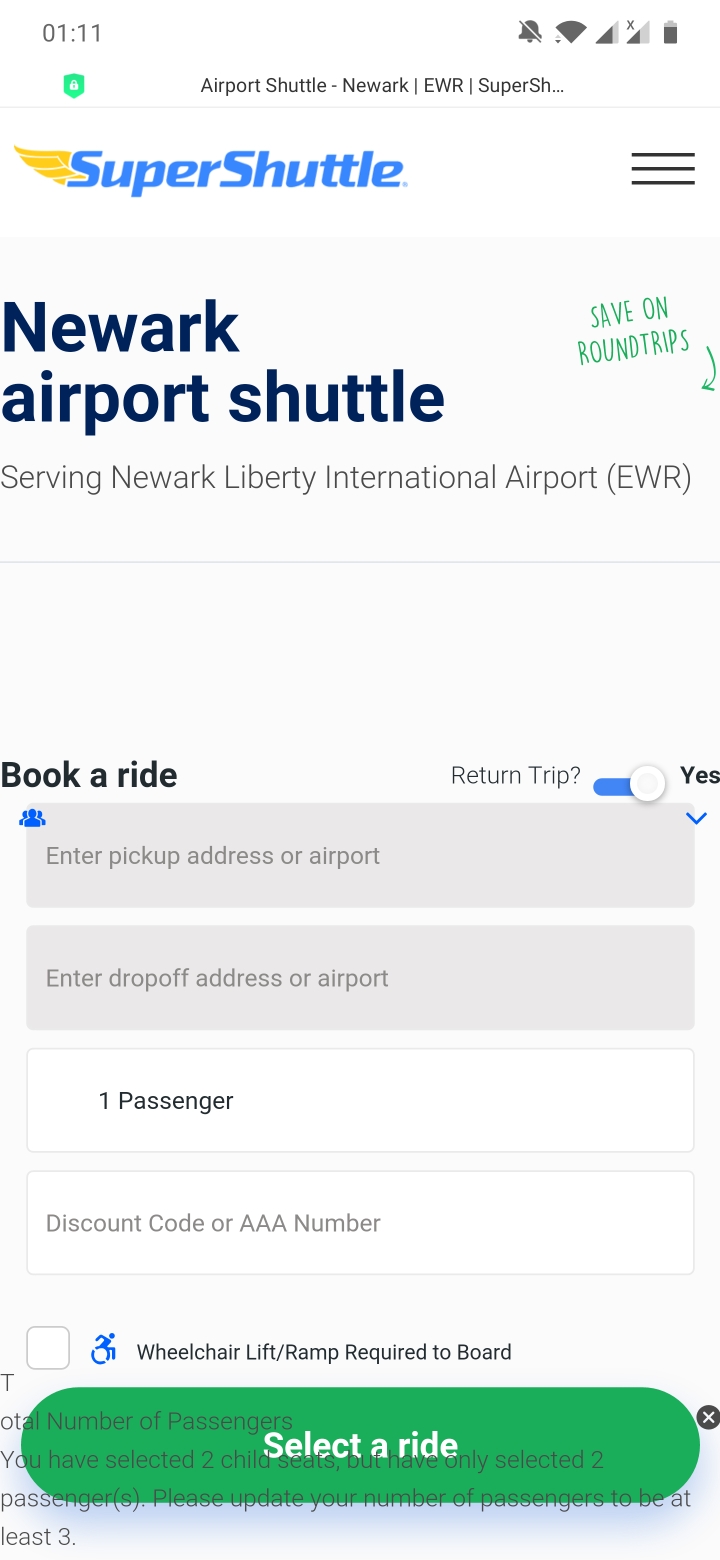720x1560 pixels.
Task: Toggle the Return Trip switch
Action: click(x=630, y=785)
